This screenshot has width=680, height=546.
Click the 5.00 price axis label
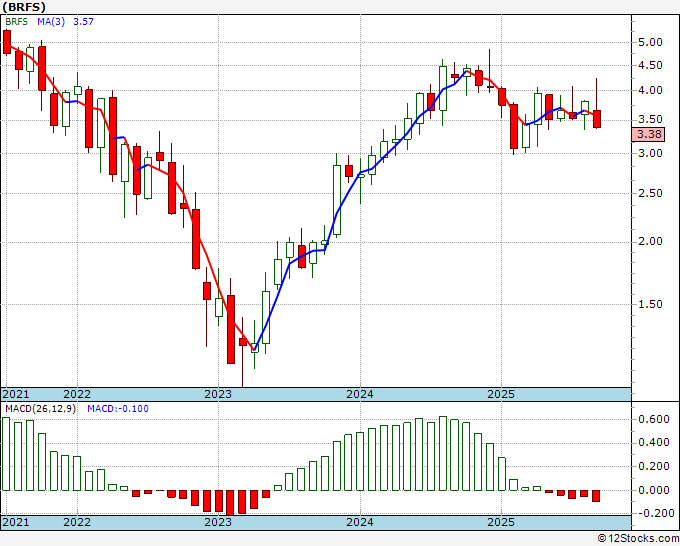tap(650, 43)
